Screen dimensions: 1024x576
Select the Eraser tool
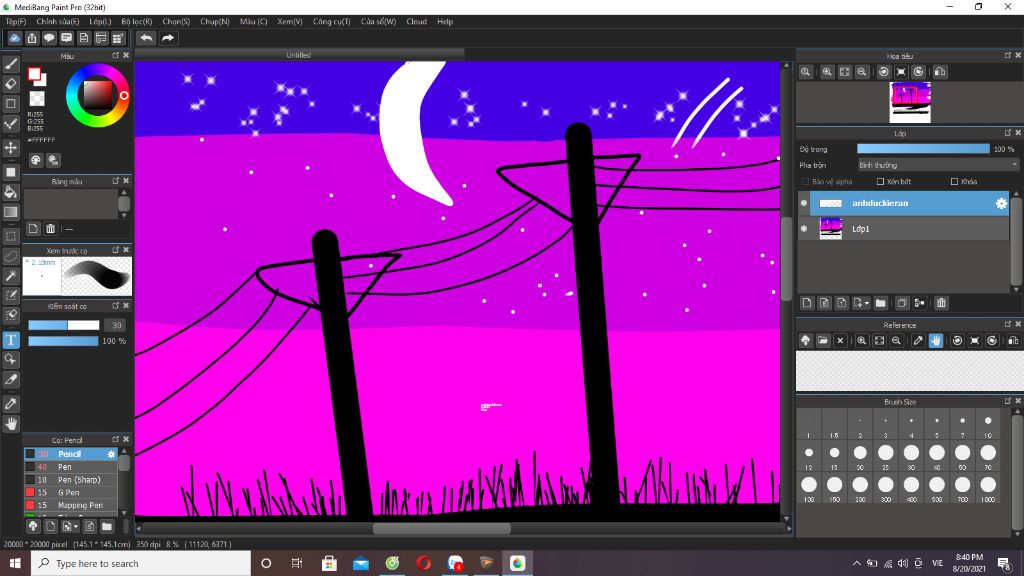pos(10,84)
